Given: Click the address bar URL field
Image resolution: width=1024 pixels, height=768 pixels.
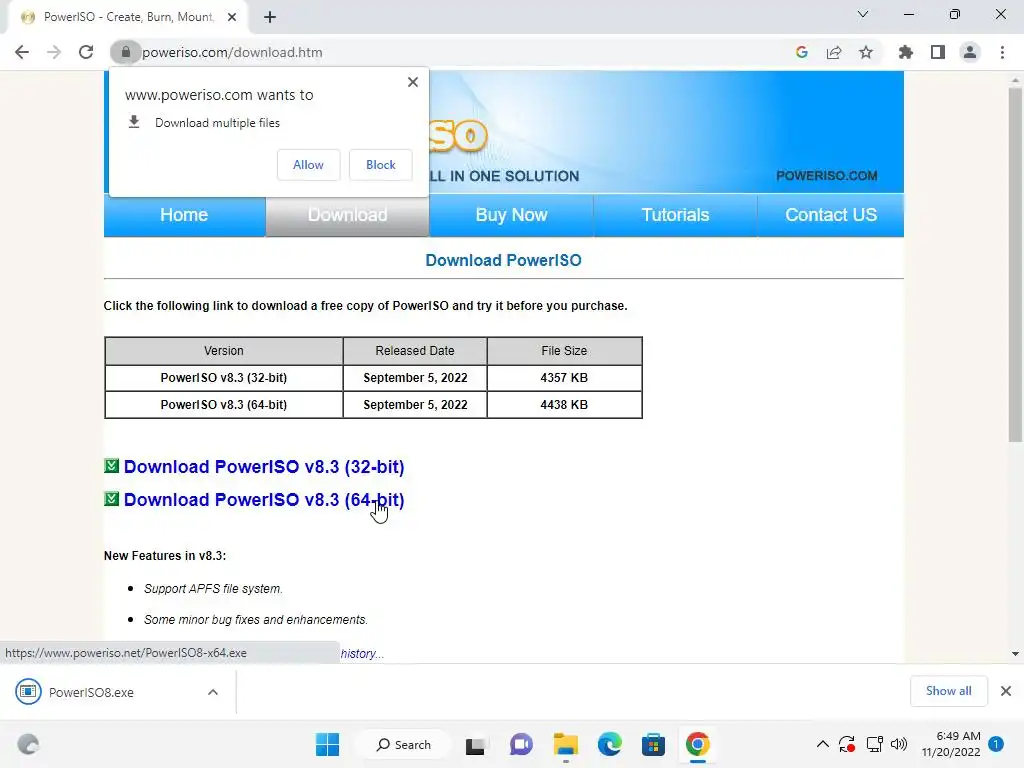Looking at the screenshot, I should [x=457, y=52].
